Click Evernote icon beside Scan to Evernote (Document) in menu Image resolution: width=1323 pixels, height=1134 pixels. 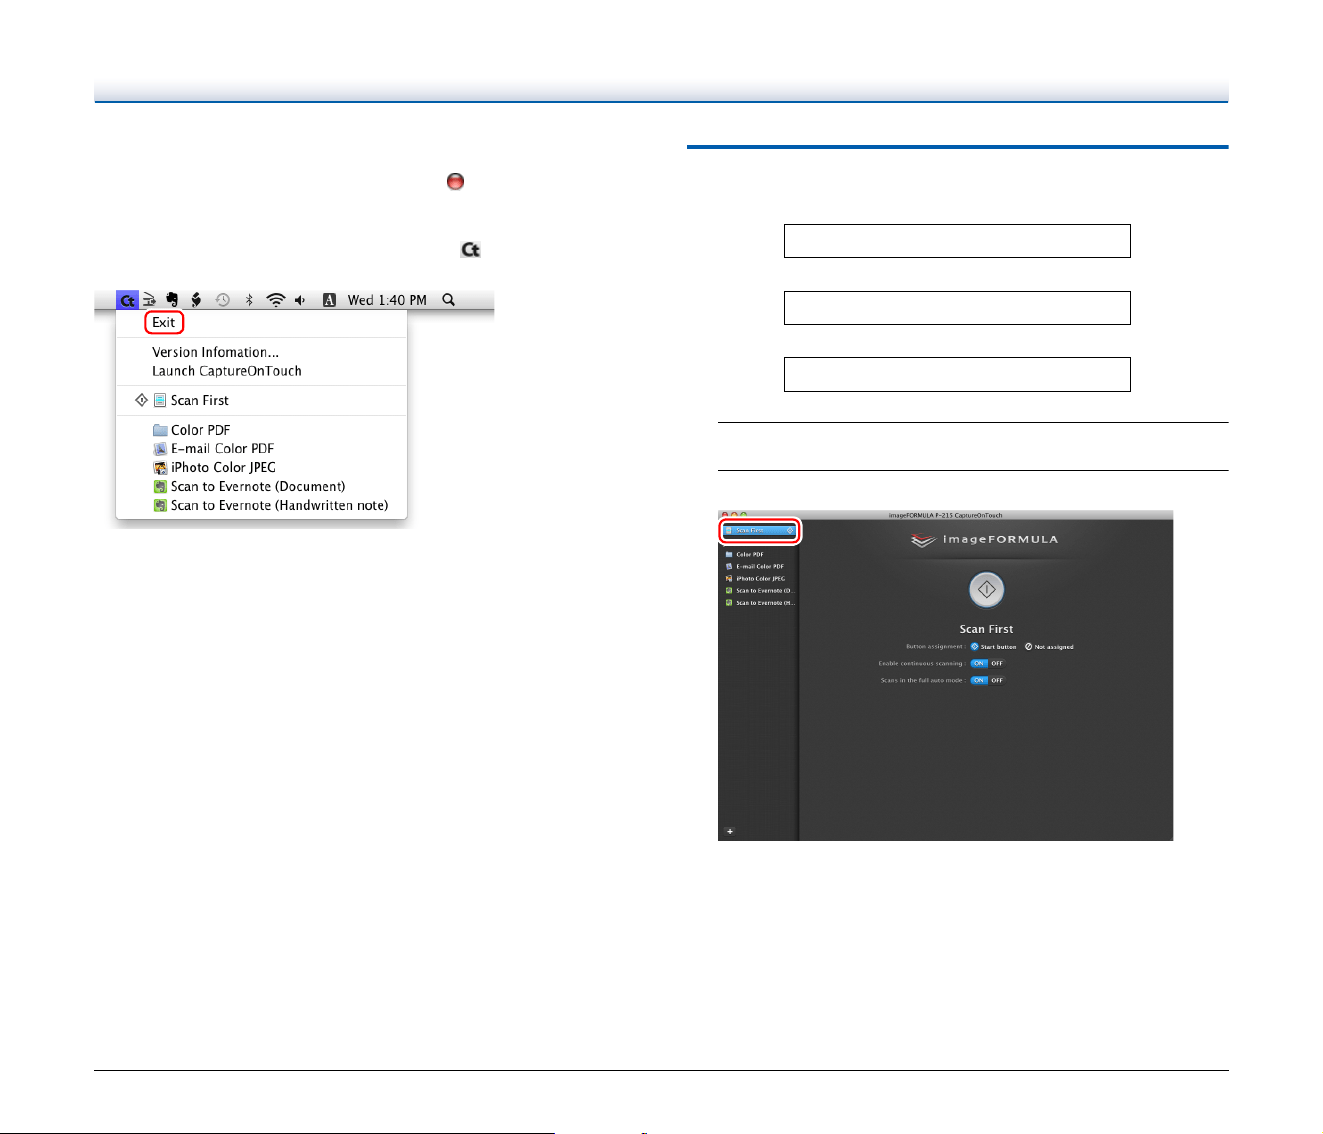tap(160, 487)
